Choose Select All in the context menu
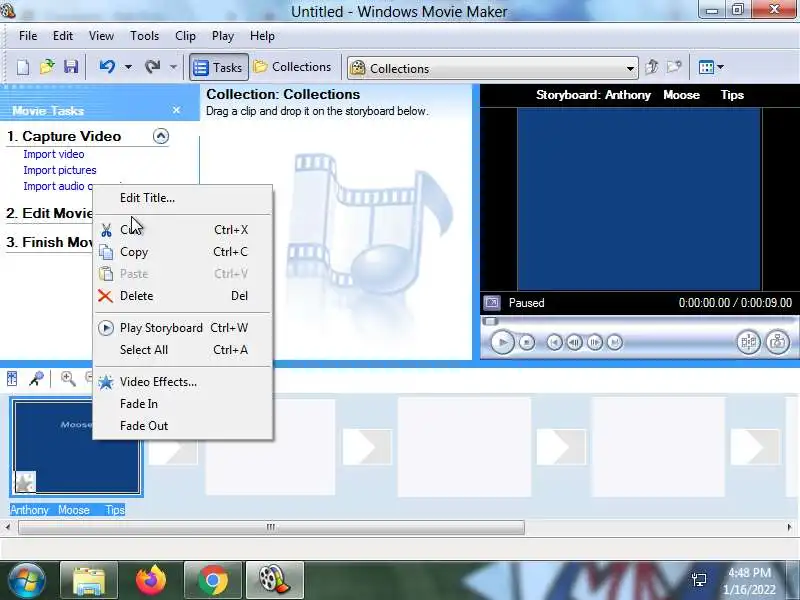The width and height of the screenshot is (800, 600). point(183,350)
